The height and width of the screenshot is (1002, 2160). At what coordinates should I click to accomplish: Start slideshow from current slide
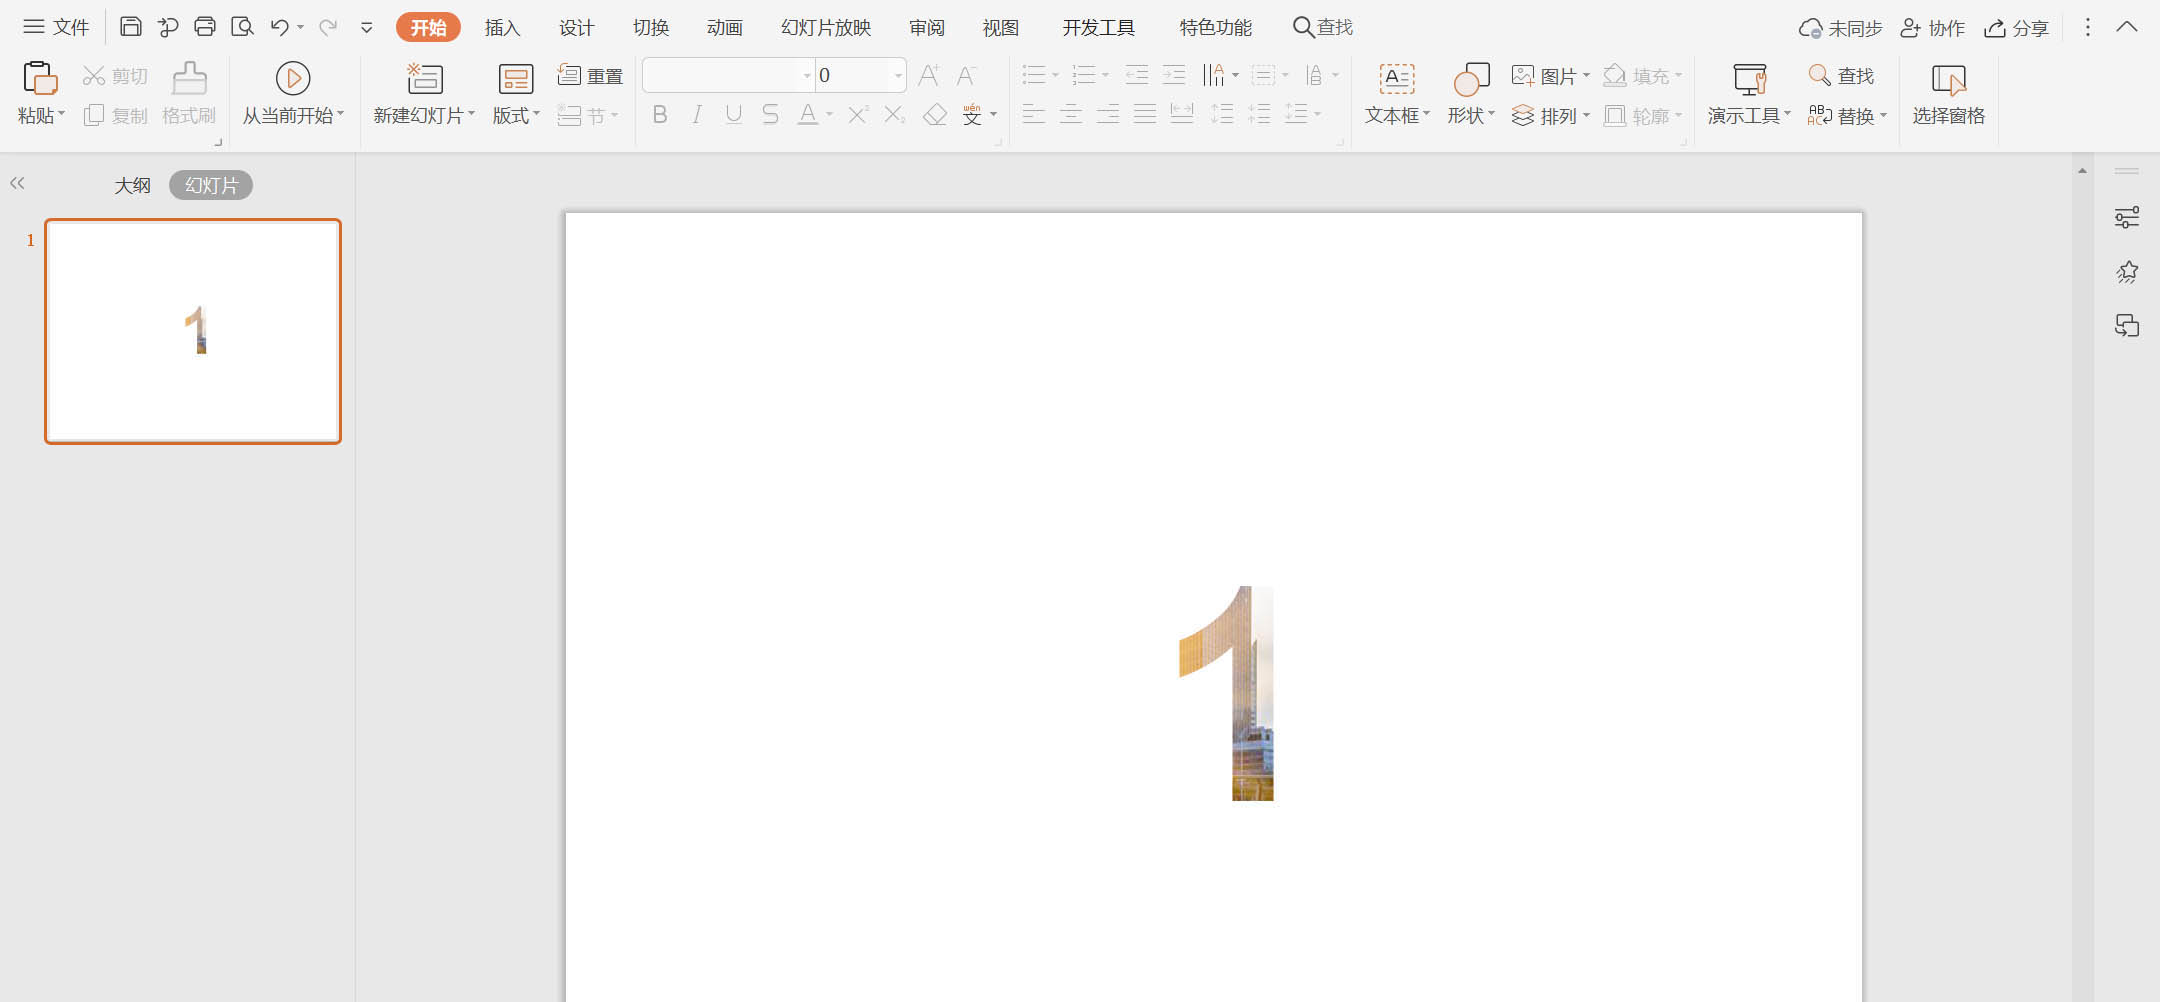pos(292,78)
